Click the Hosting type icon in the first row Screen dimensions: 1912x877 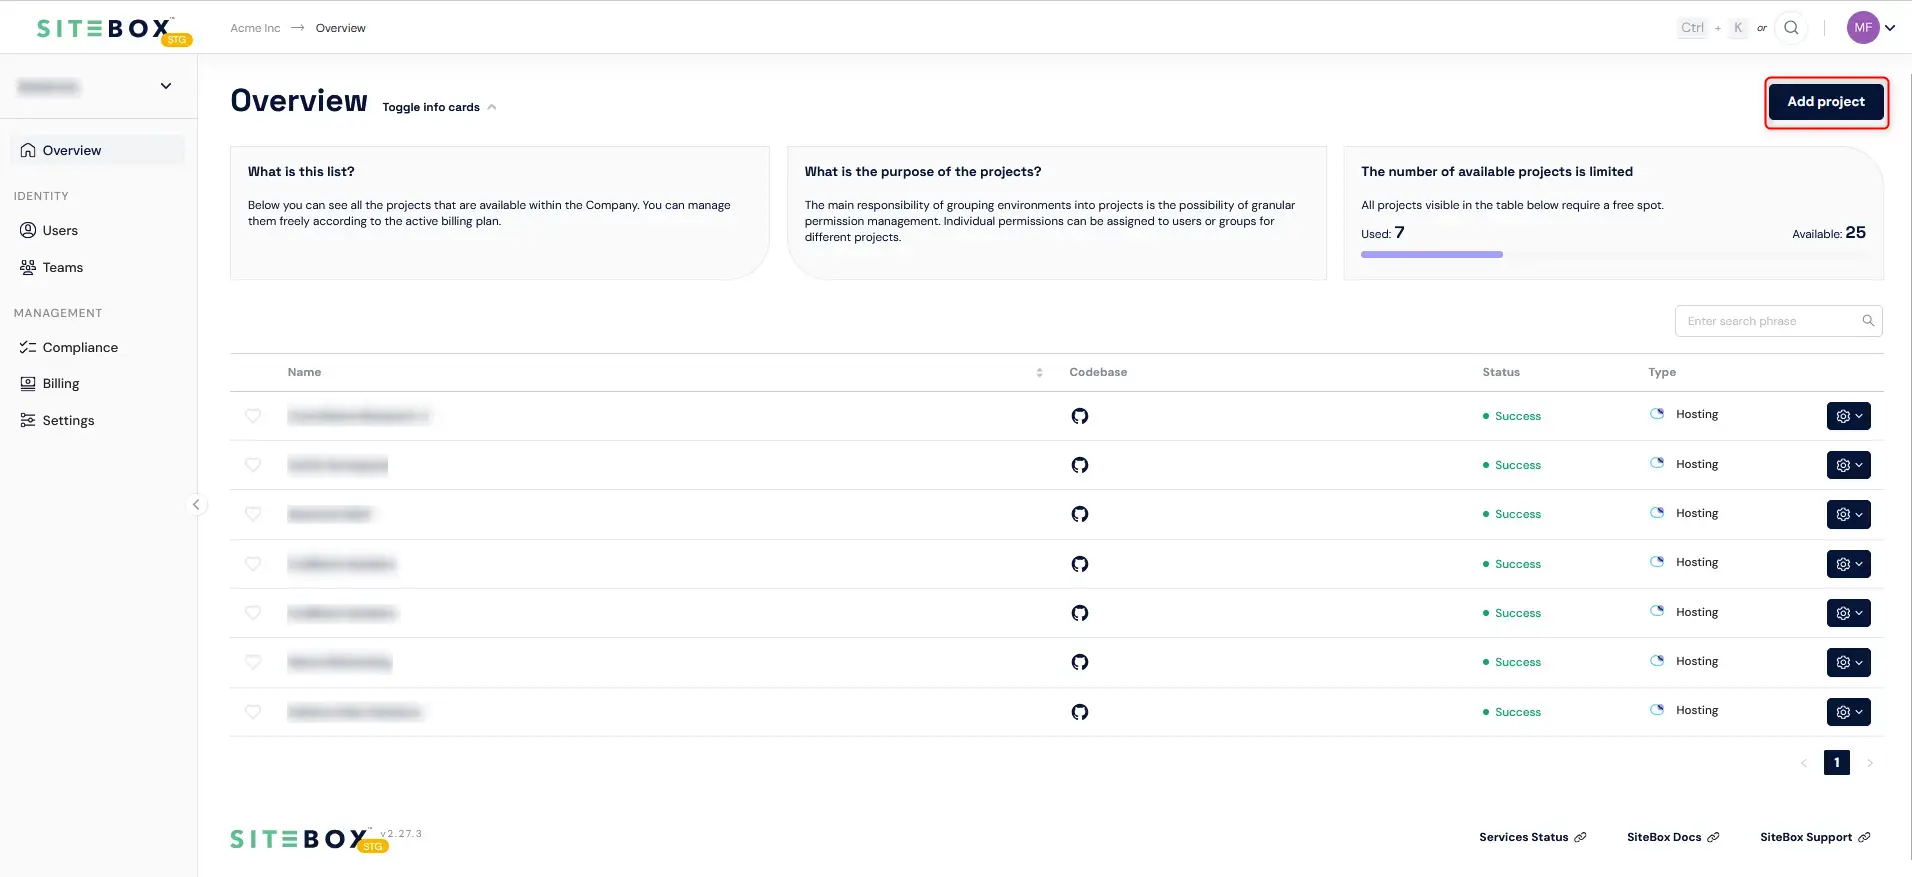[1657, 413]
